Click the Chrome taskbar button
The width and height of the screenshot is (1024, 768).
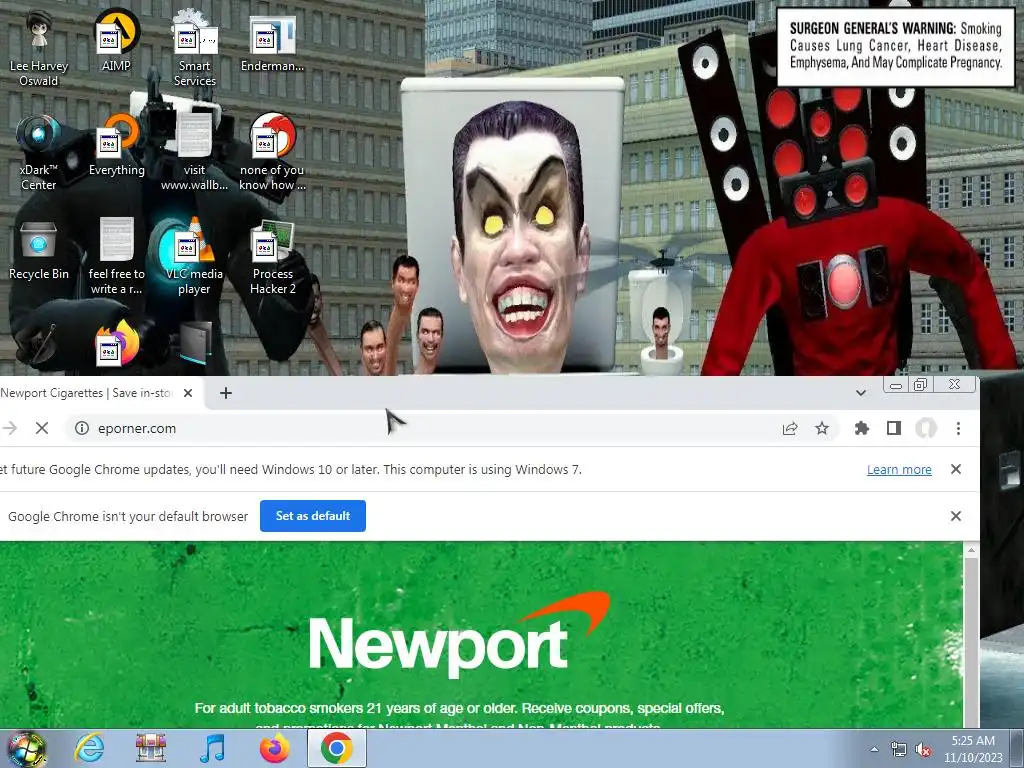pyautogui.click(x=336, y=748)
